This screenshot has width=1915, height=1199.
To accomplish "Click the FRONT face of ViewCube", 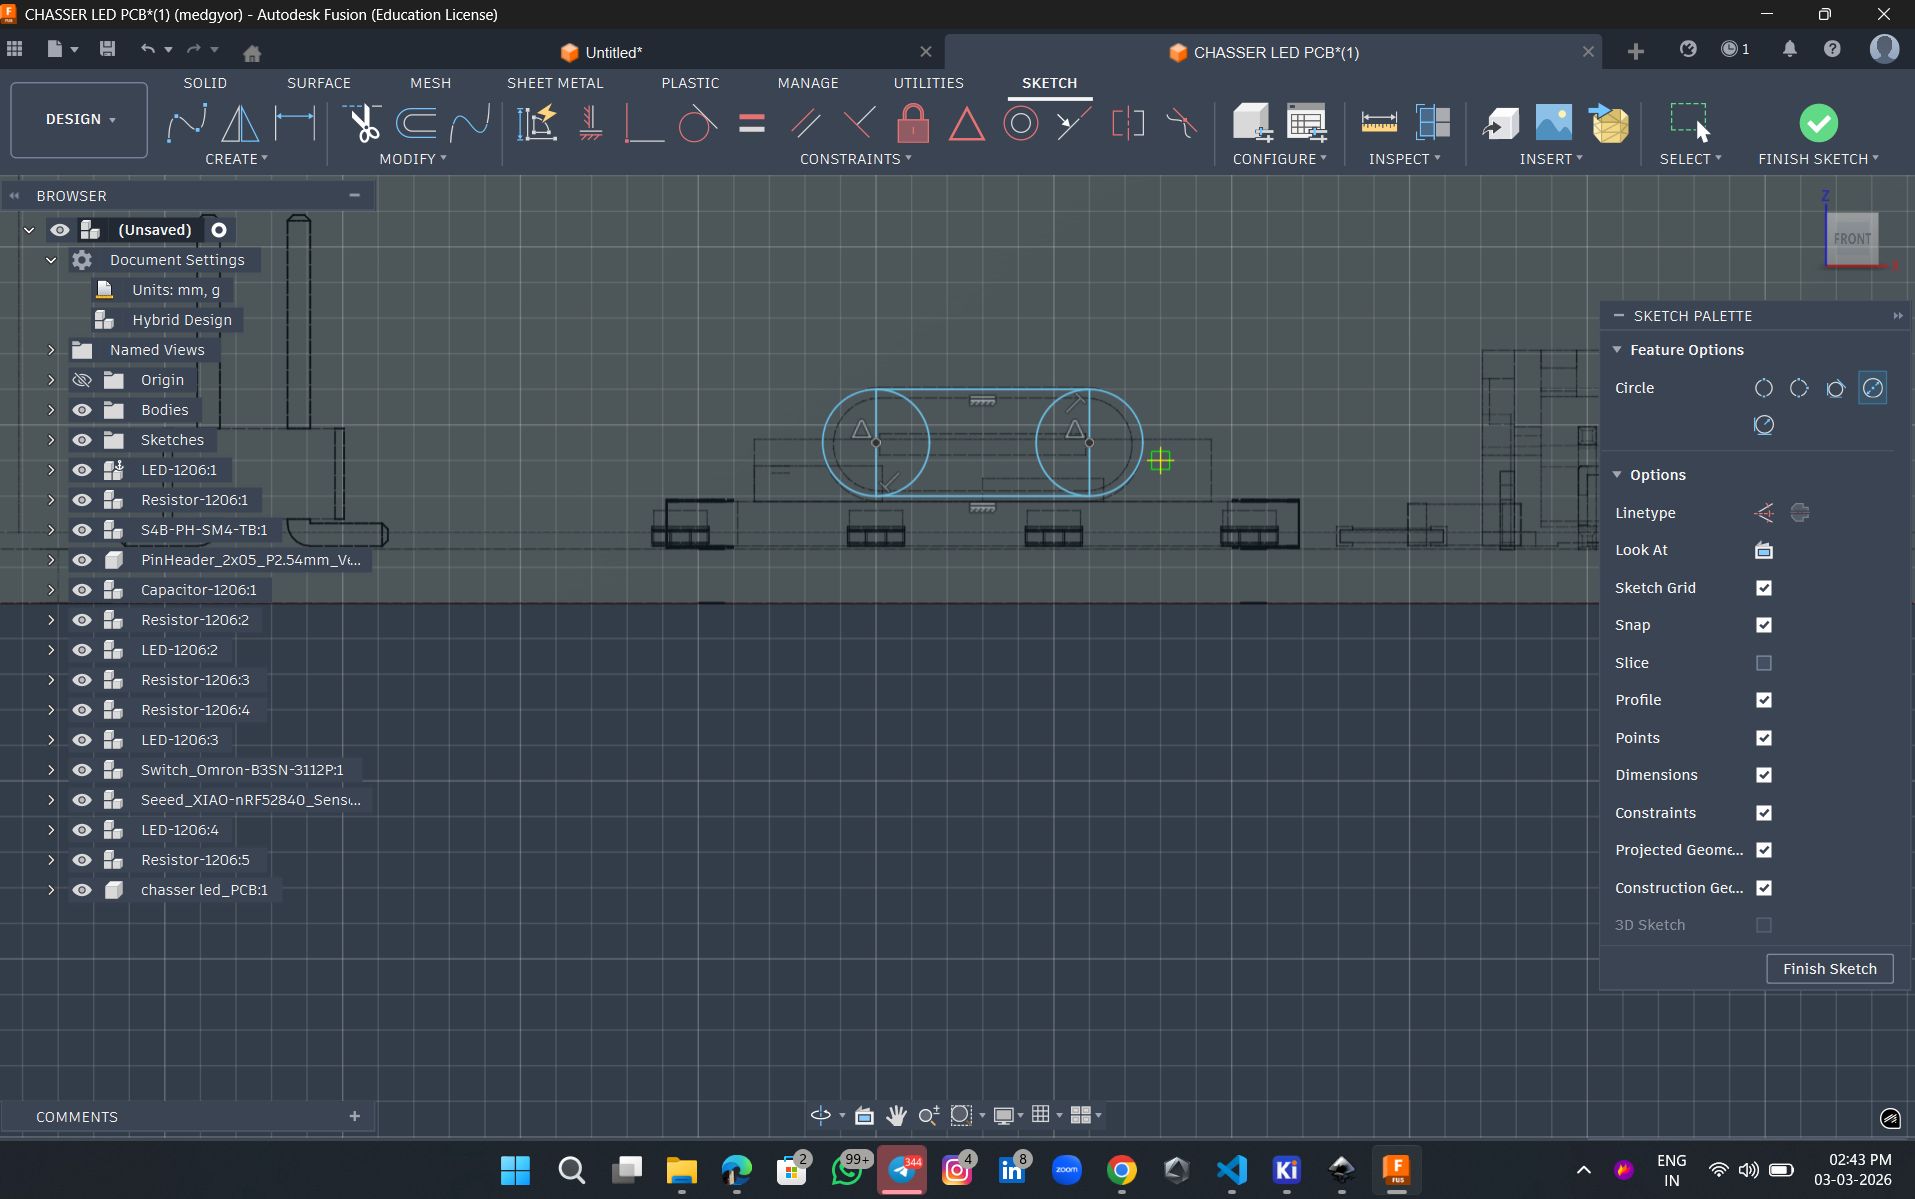I will pyautogui.click(x=1851, y=239).
